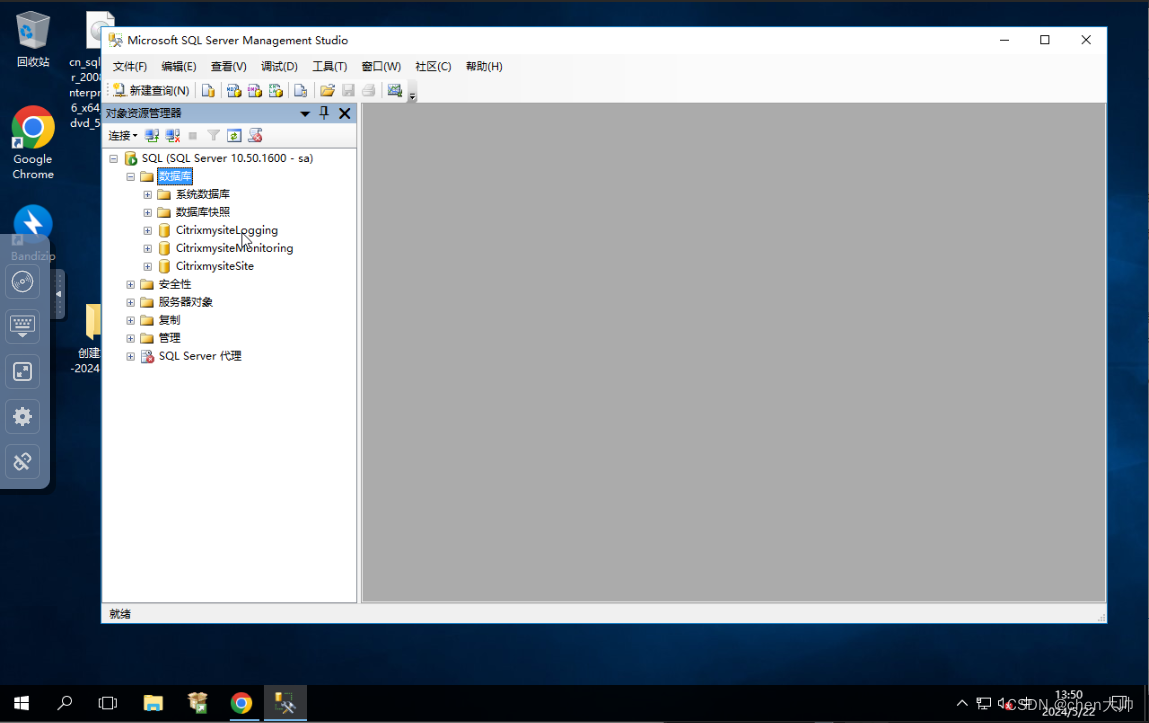Click the Filter funnel icon

(213, 136)
